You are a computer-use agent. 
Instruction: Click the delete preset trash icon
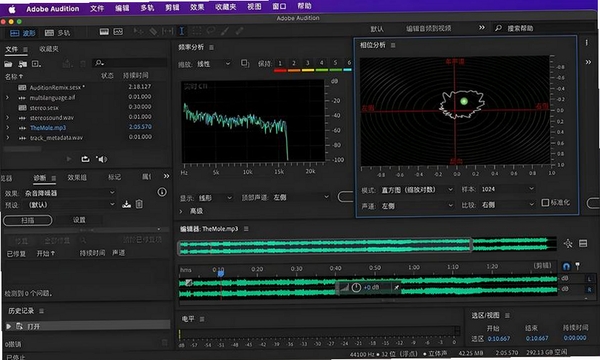[139, 204]
